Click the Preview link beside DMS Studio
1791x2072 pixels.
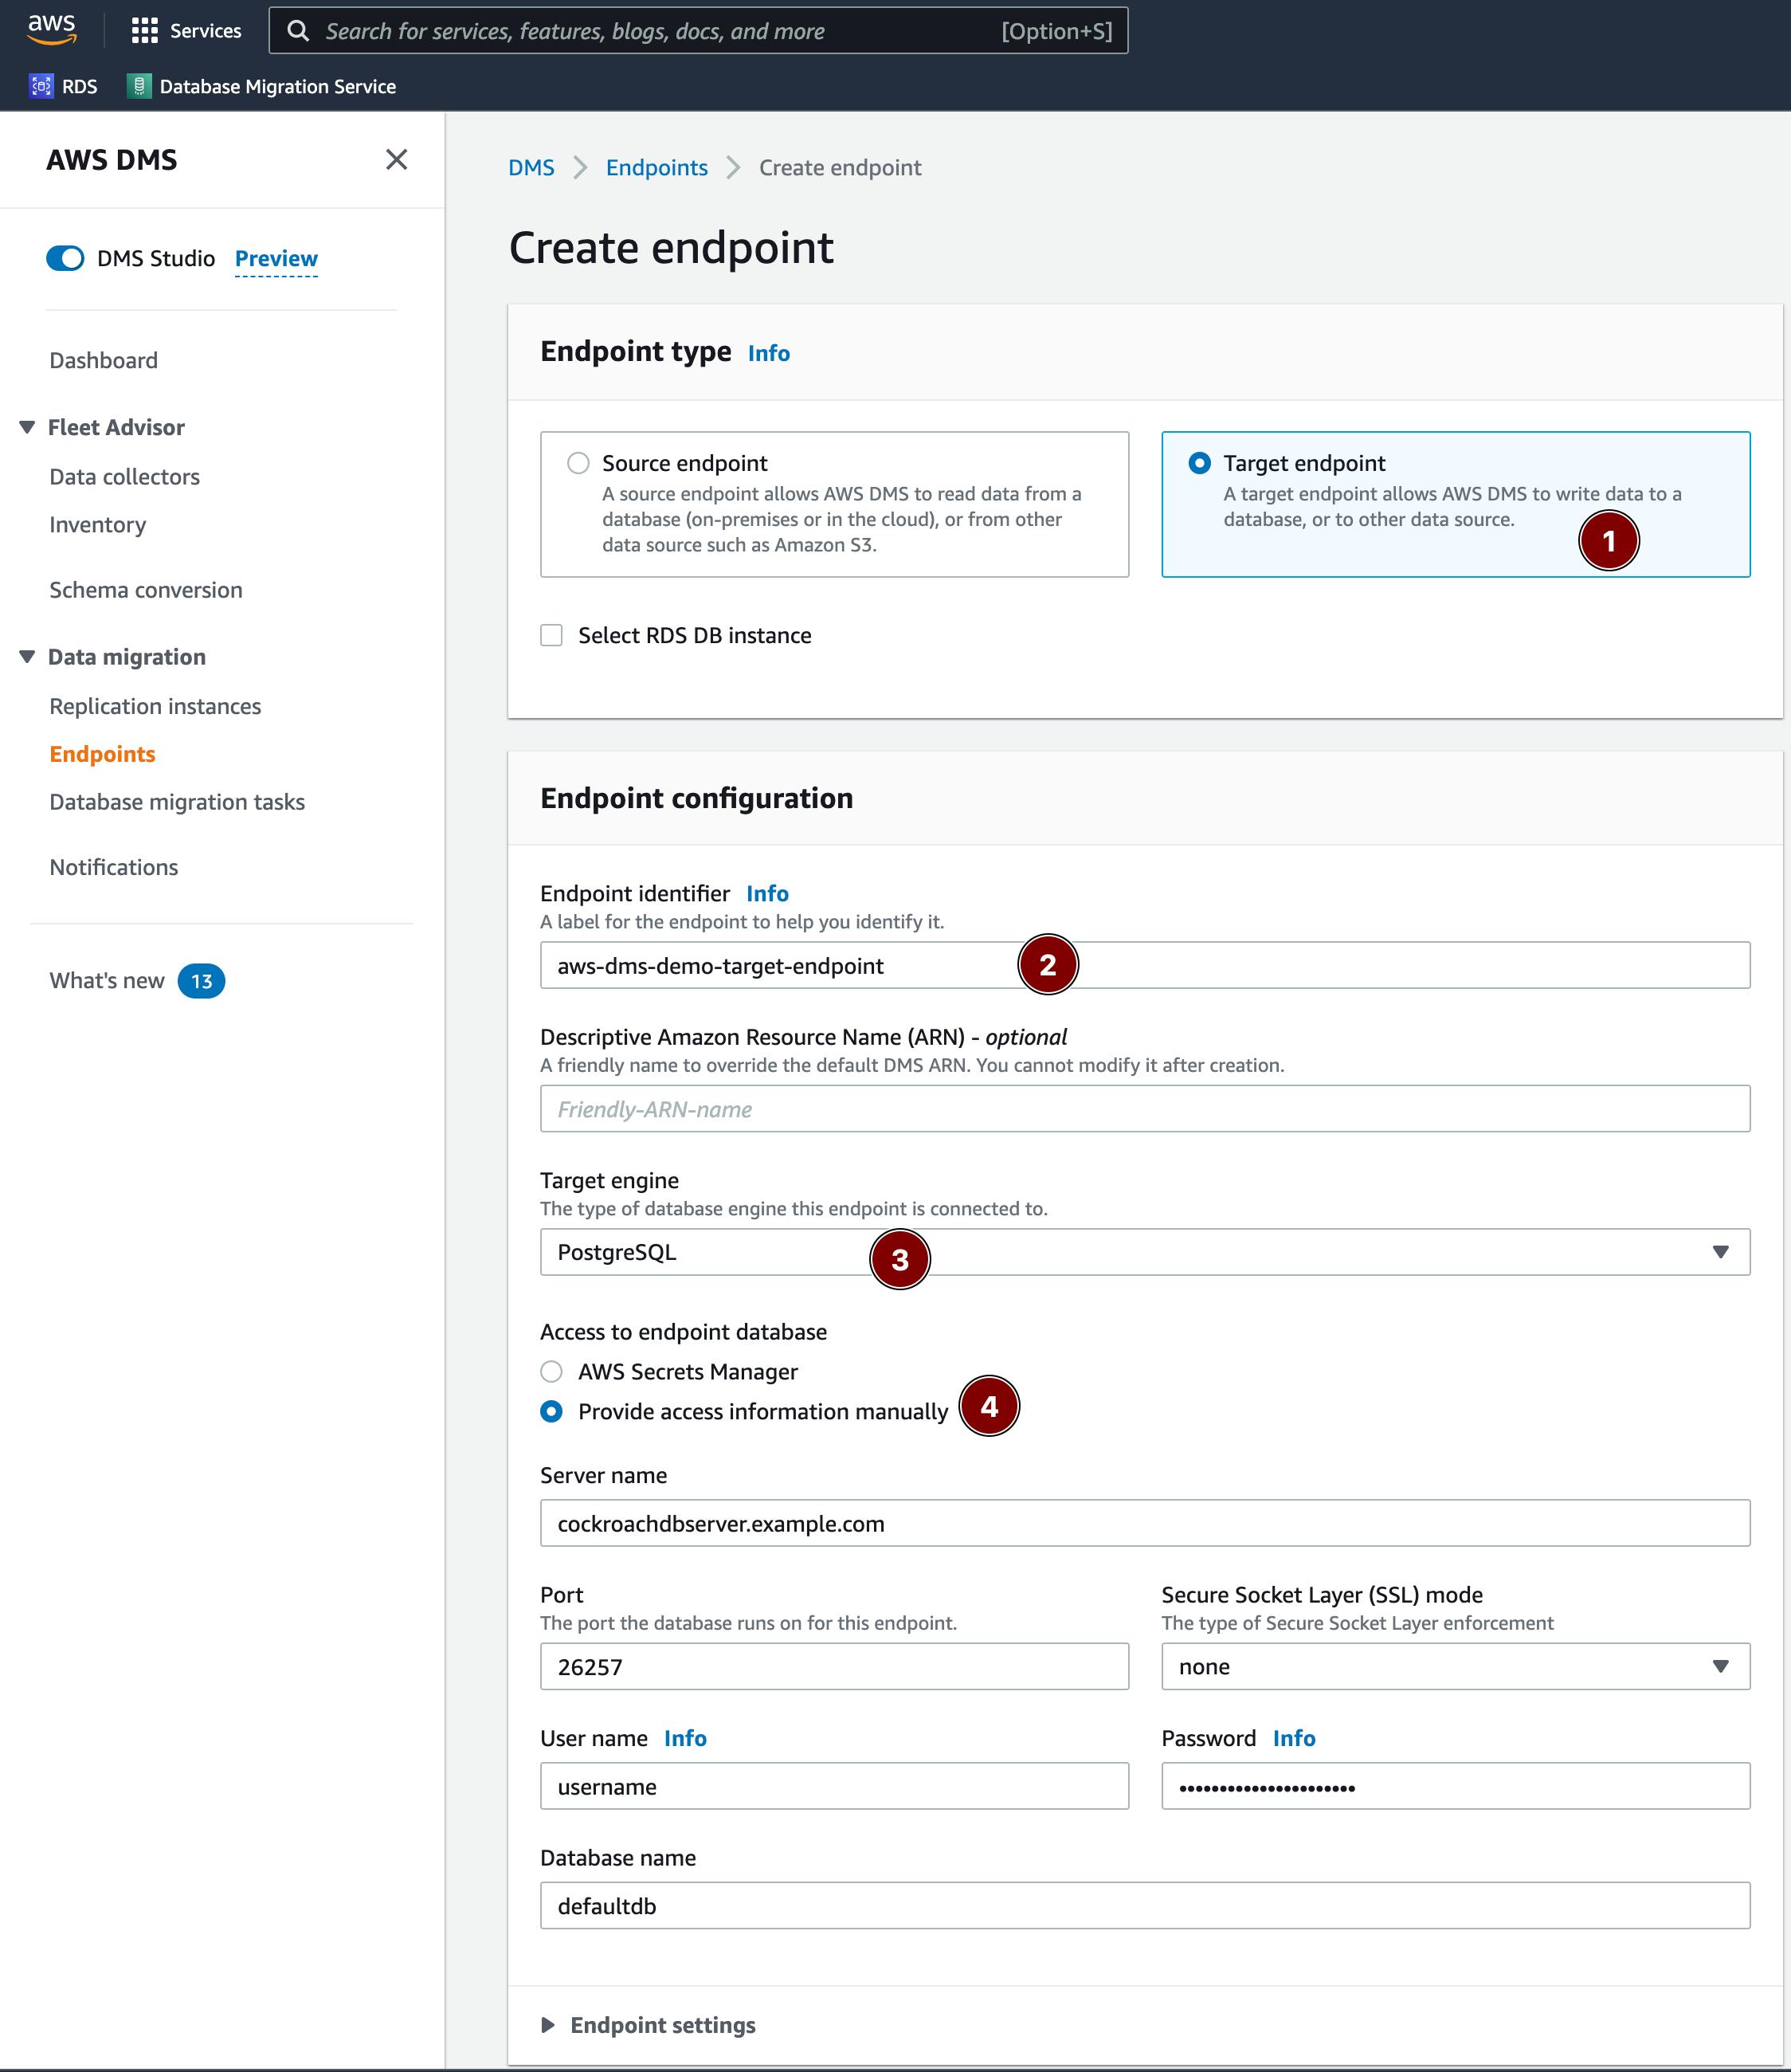click(276, 258)
